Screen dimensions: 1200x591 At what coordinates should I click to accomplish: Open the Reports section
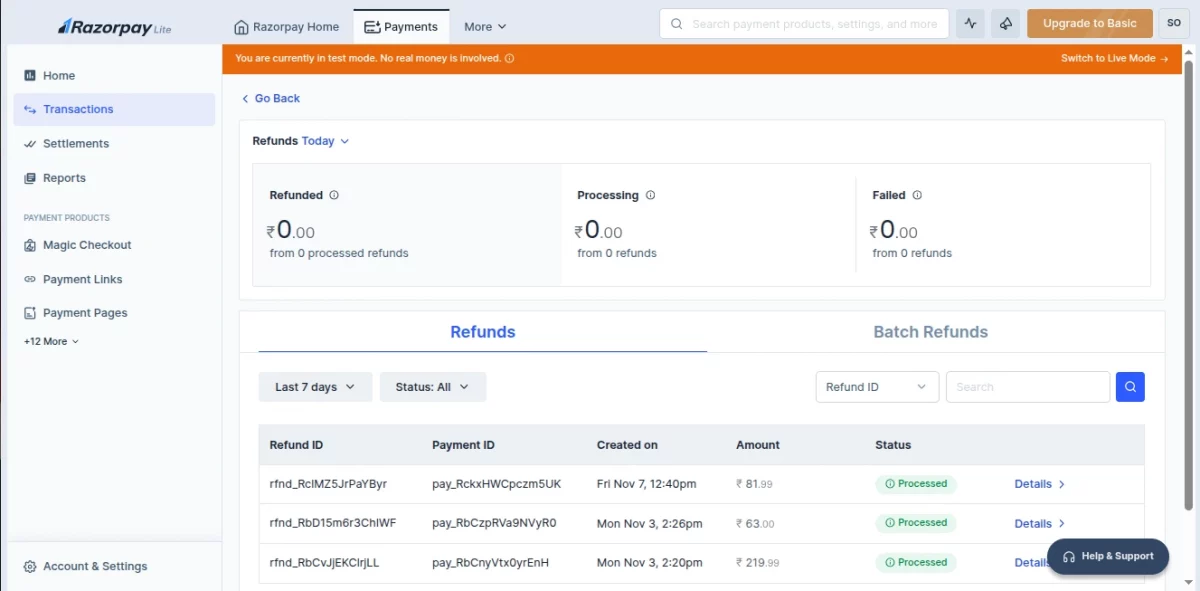click(x=66, y=177)
